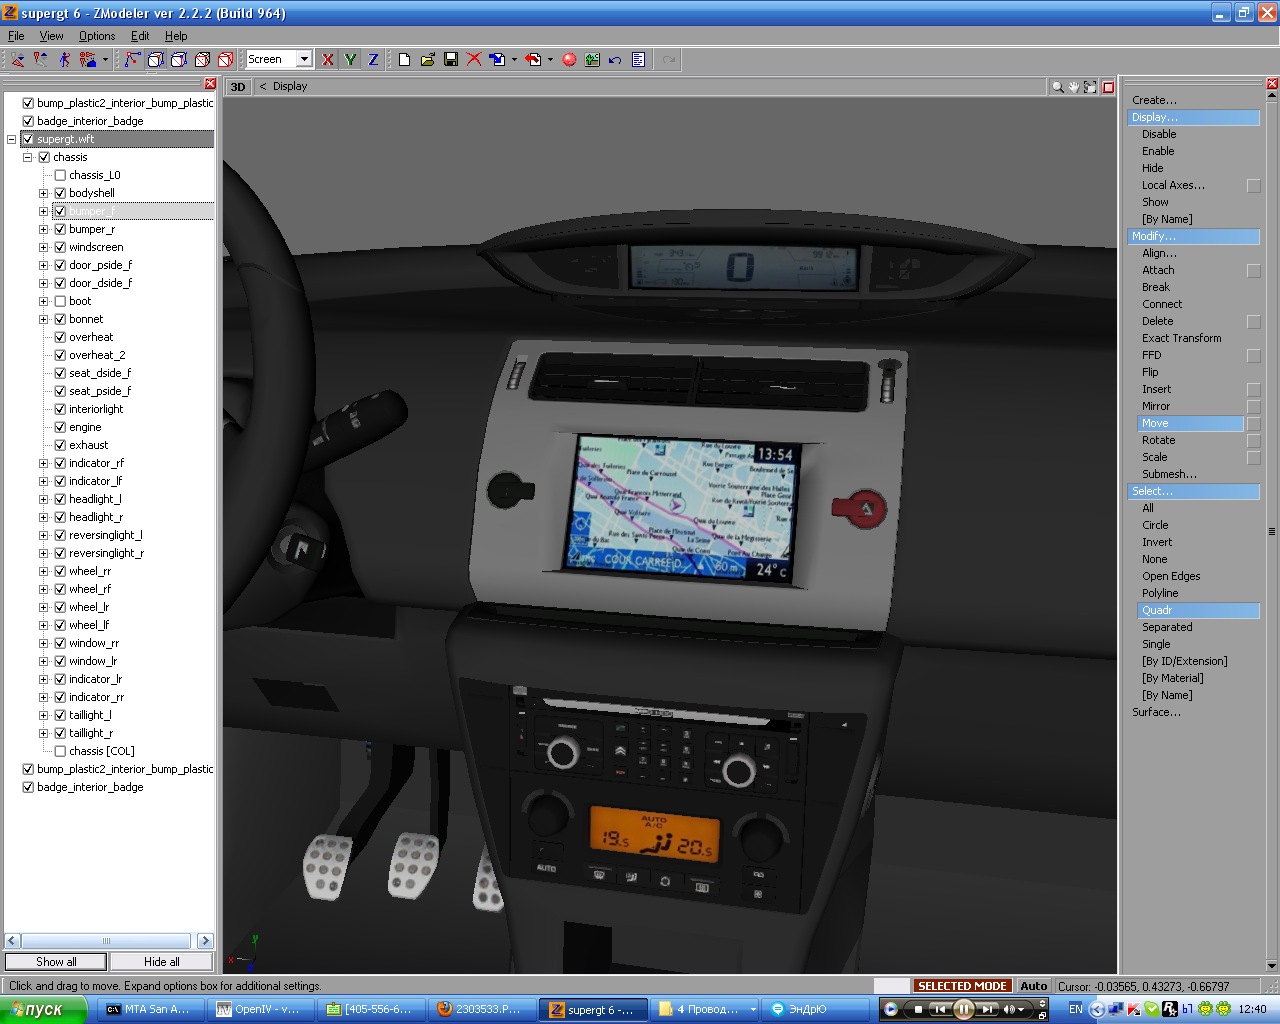This screenshot has height=1024, width=1280.
Task: Click the pan hand icon in viewport header
Action: (1074, 87)
